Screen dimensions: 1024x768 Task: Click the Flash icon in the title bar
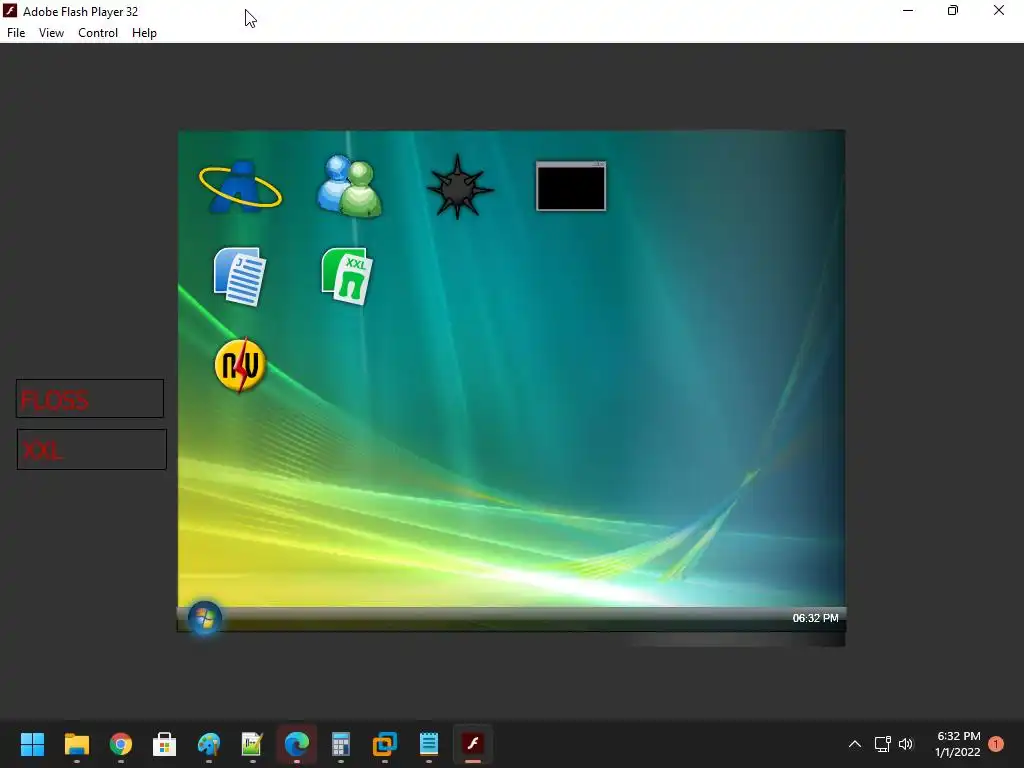[10, 11]
